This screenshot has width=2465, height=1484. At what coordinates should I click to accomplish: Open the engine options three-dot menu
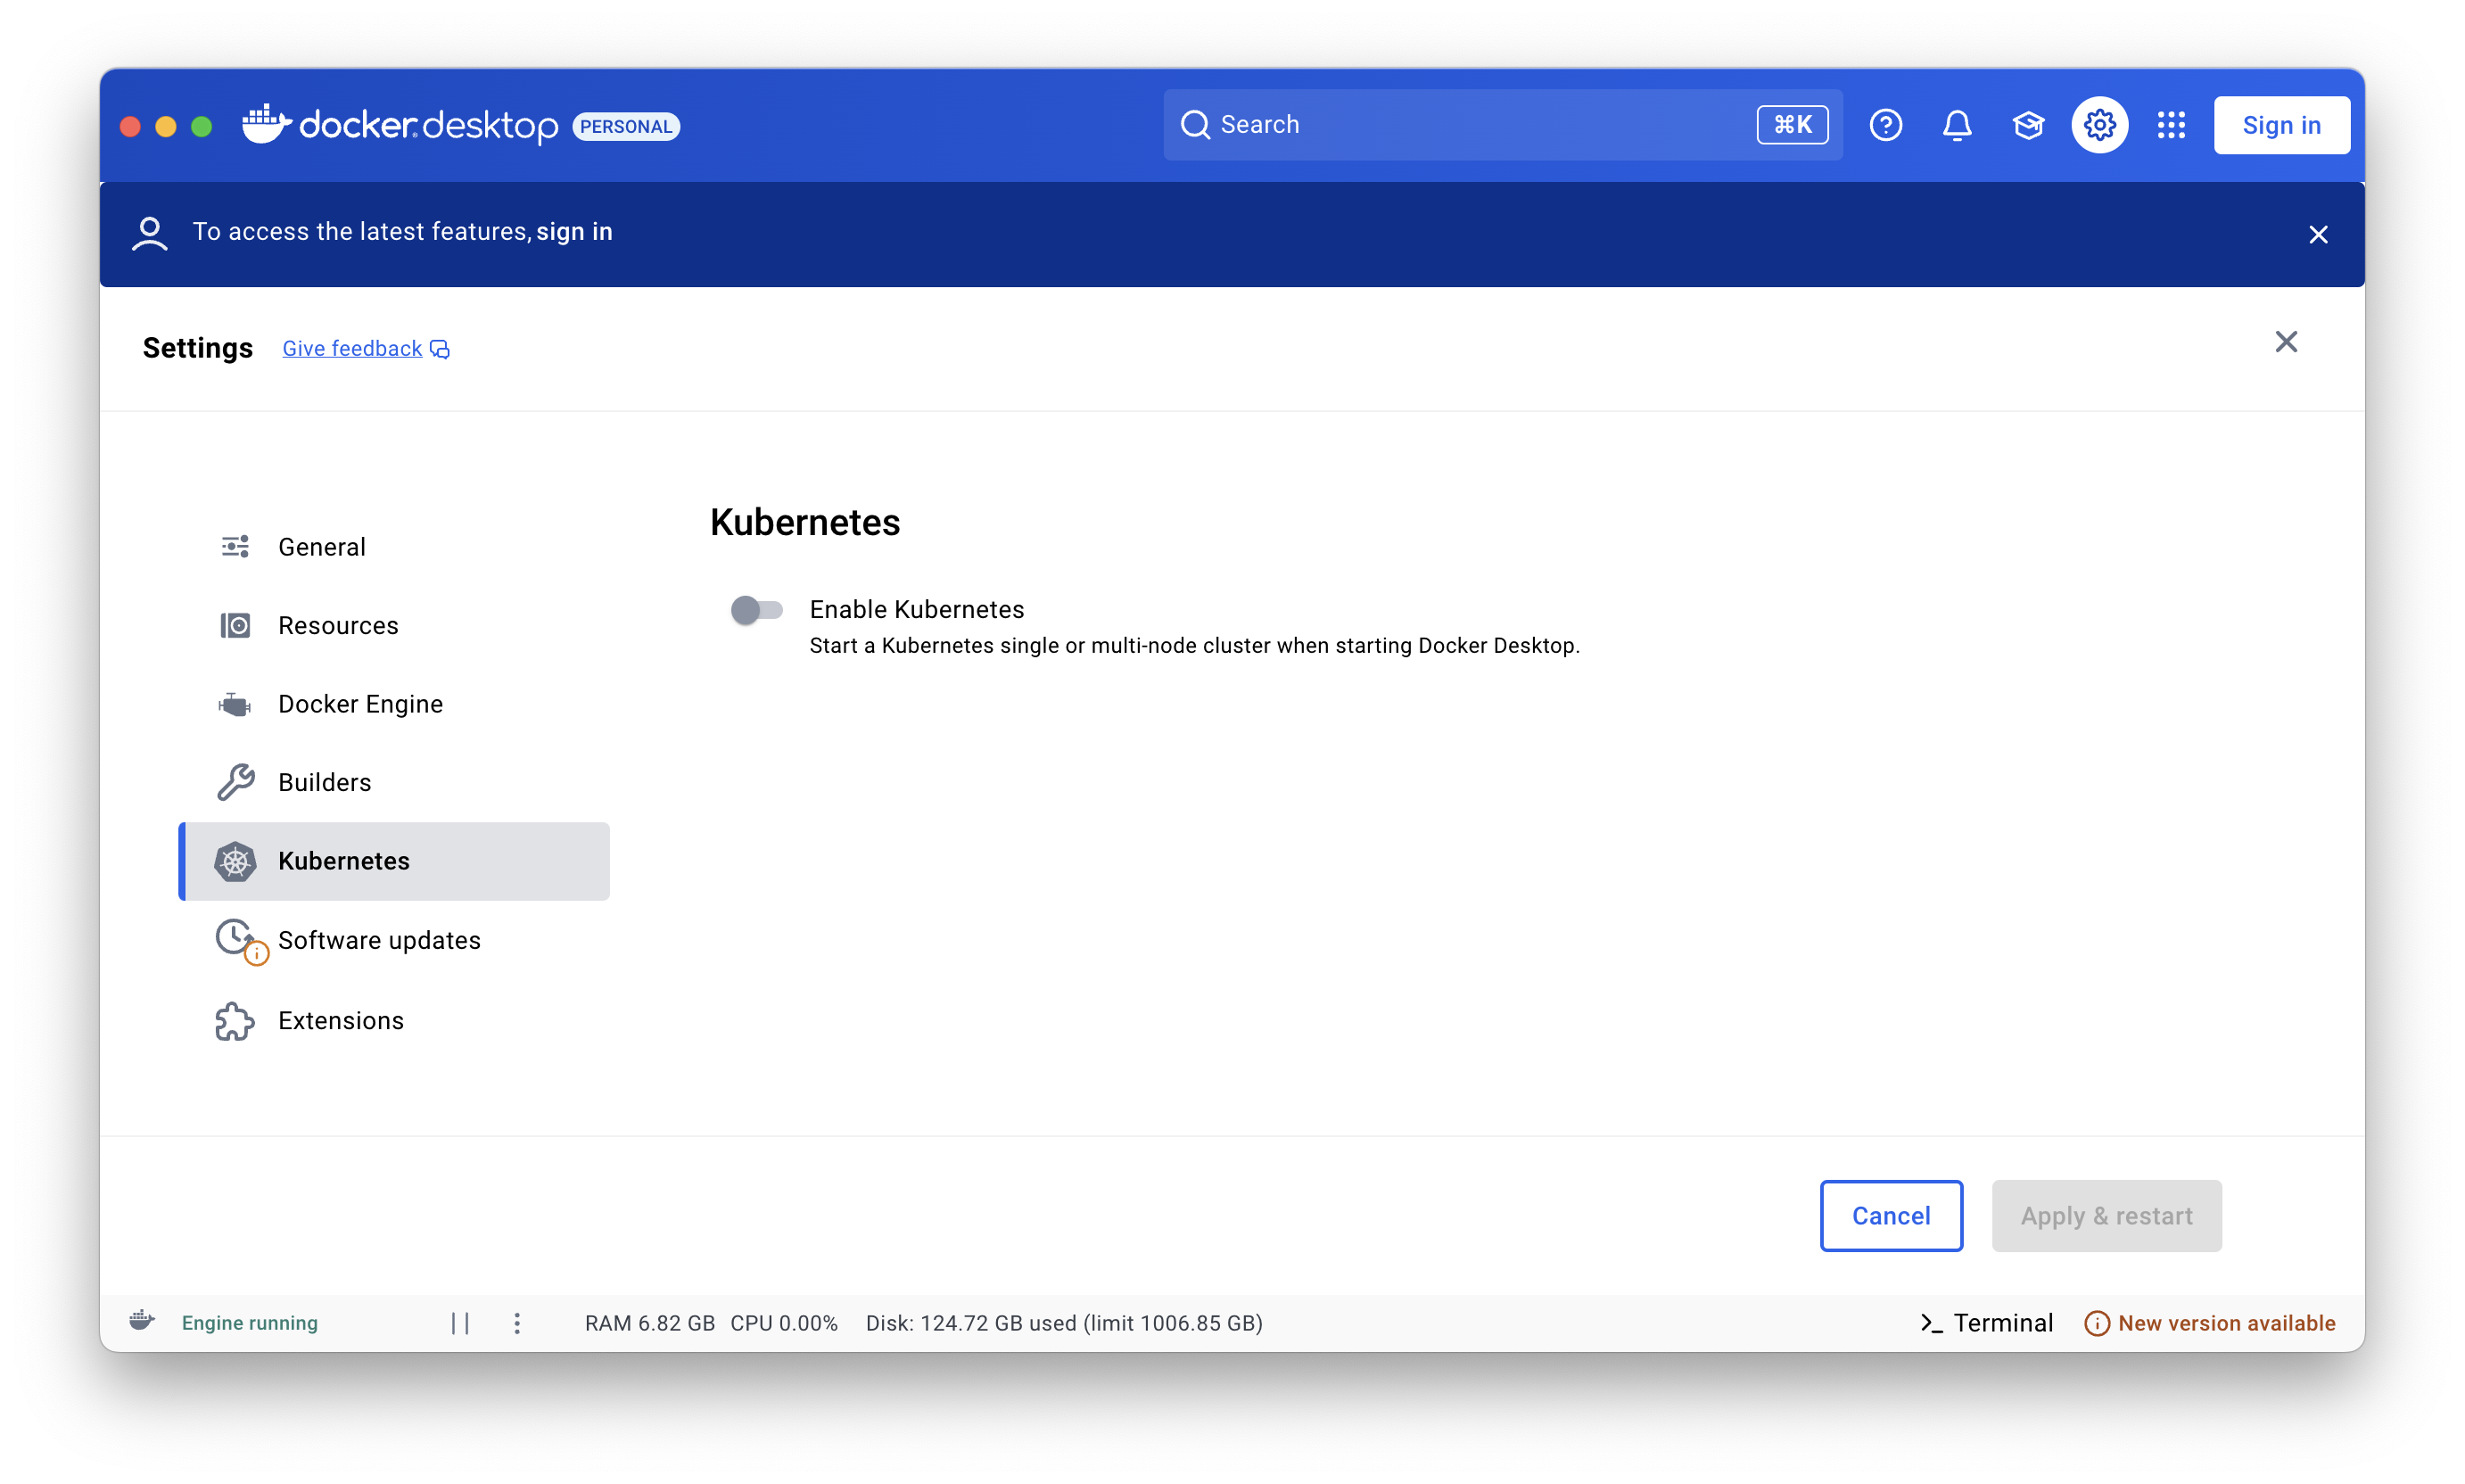click(517, 1323)
